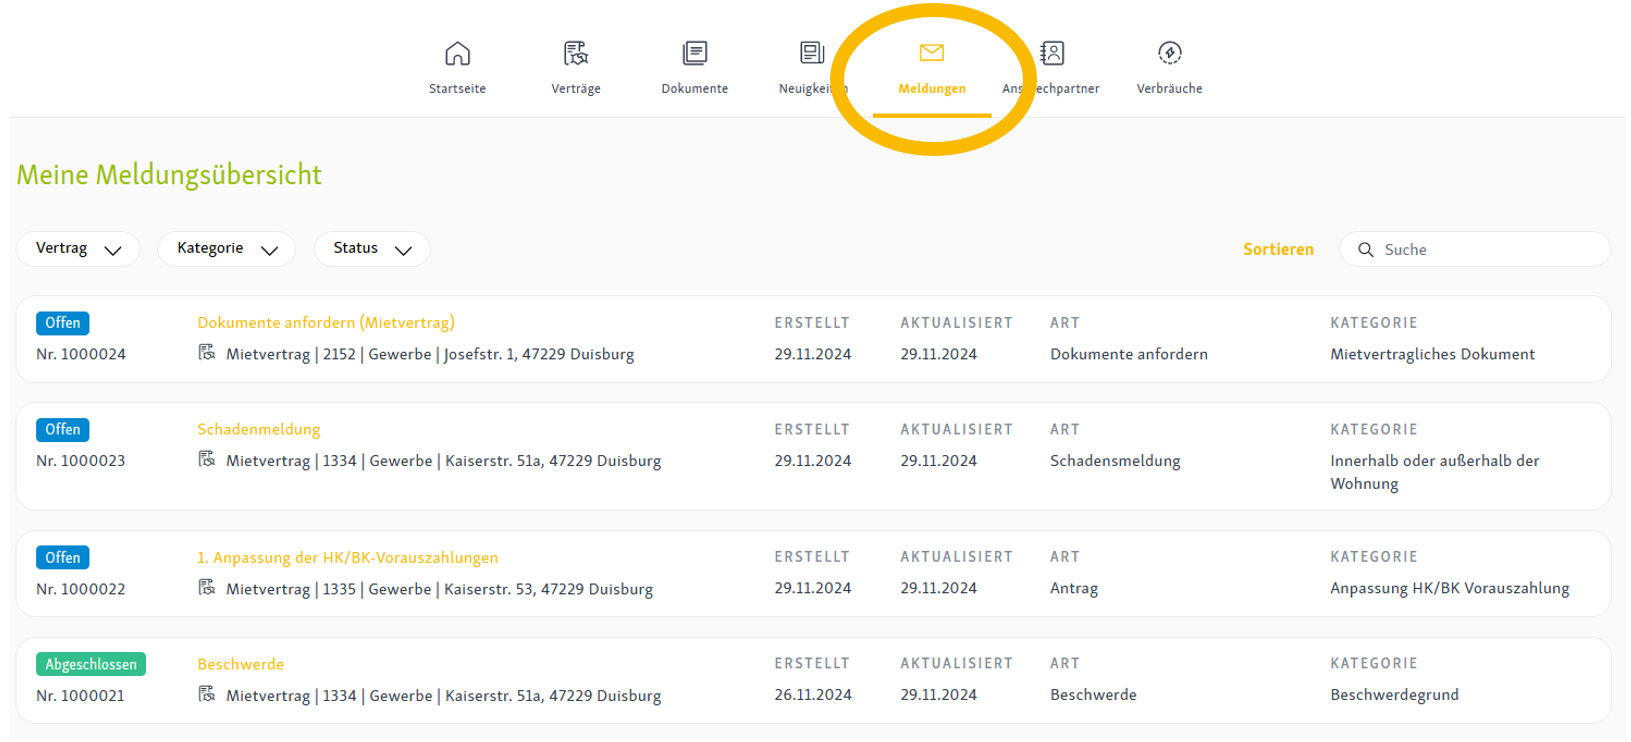Viewport: 1631px width, 742px height.
Task: Select text Nr. 1000021
Action: 81,696
